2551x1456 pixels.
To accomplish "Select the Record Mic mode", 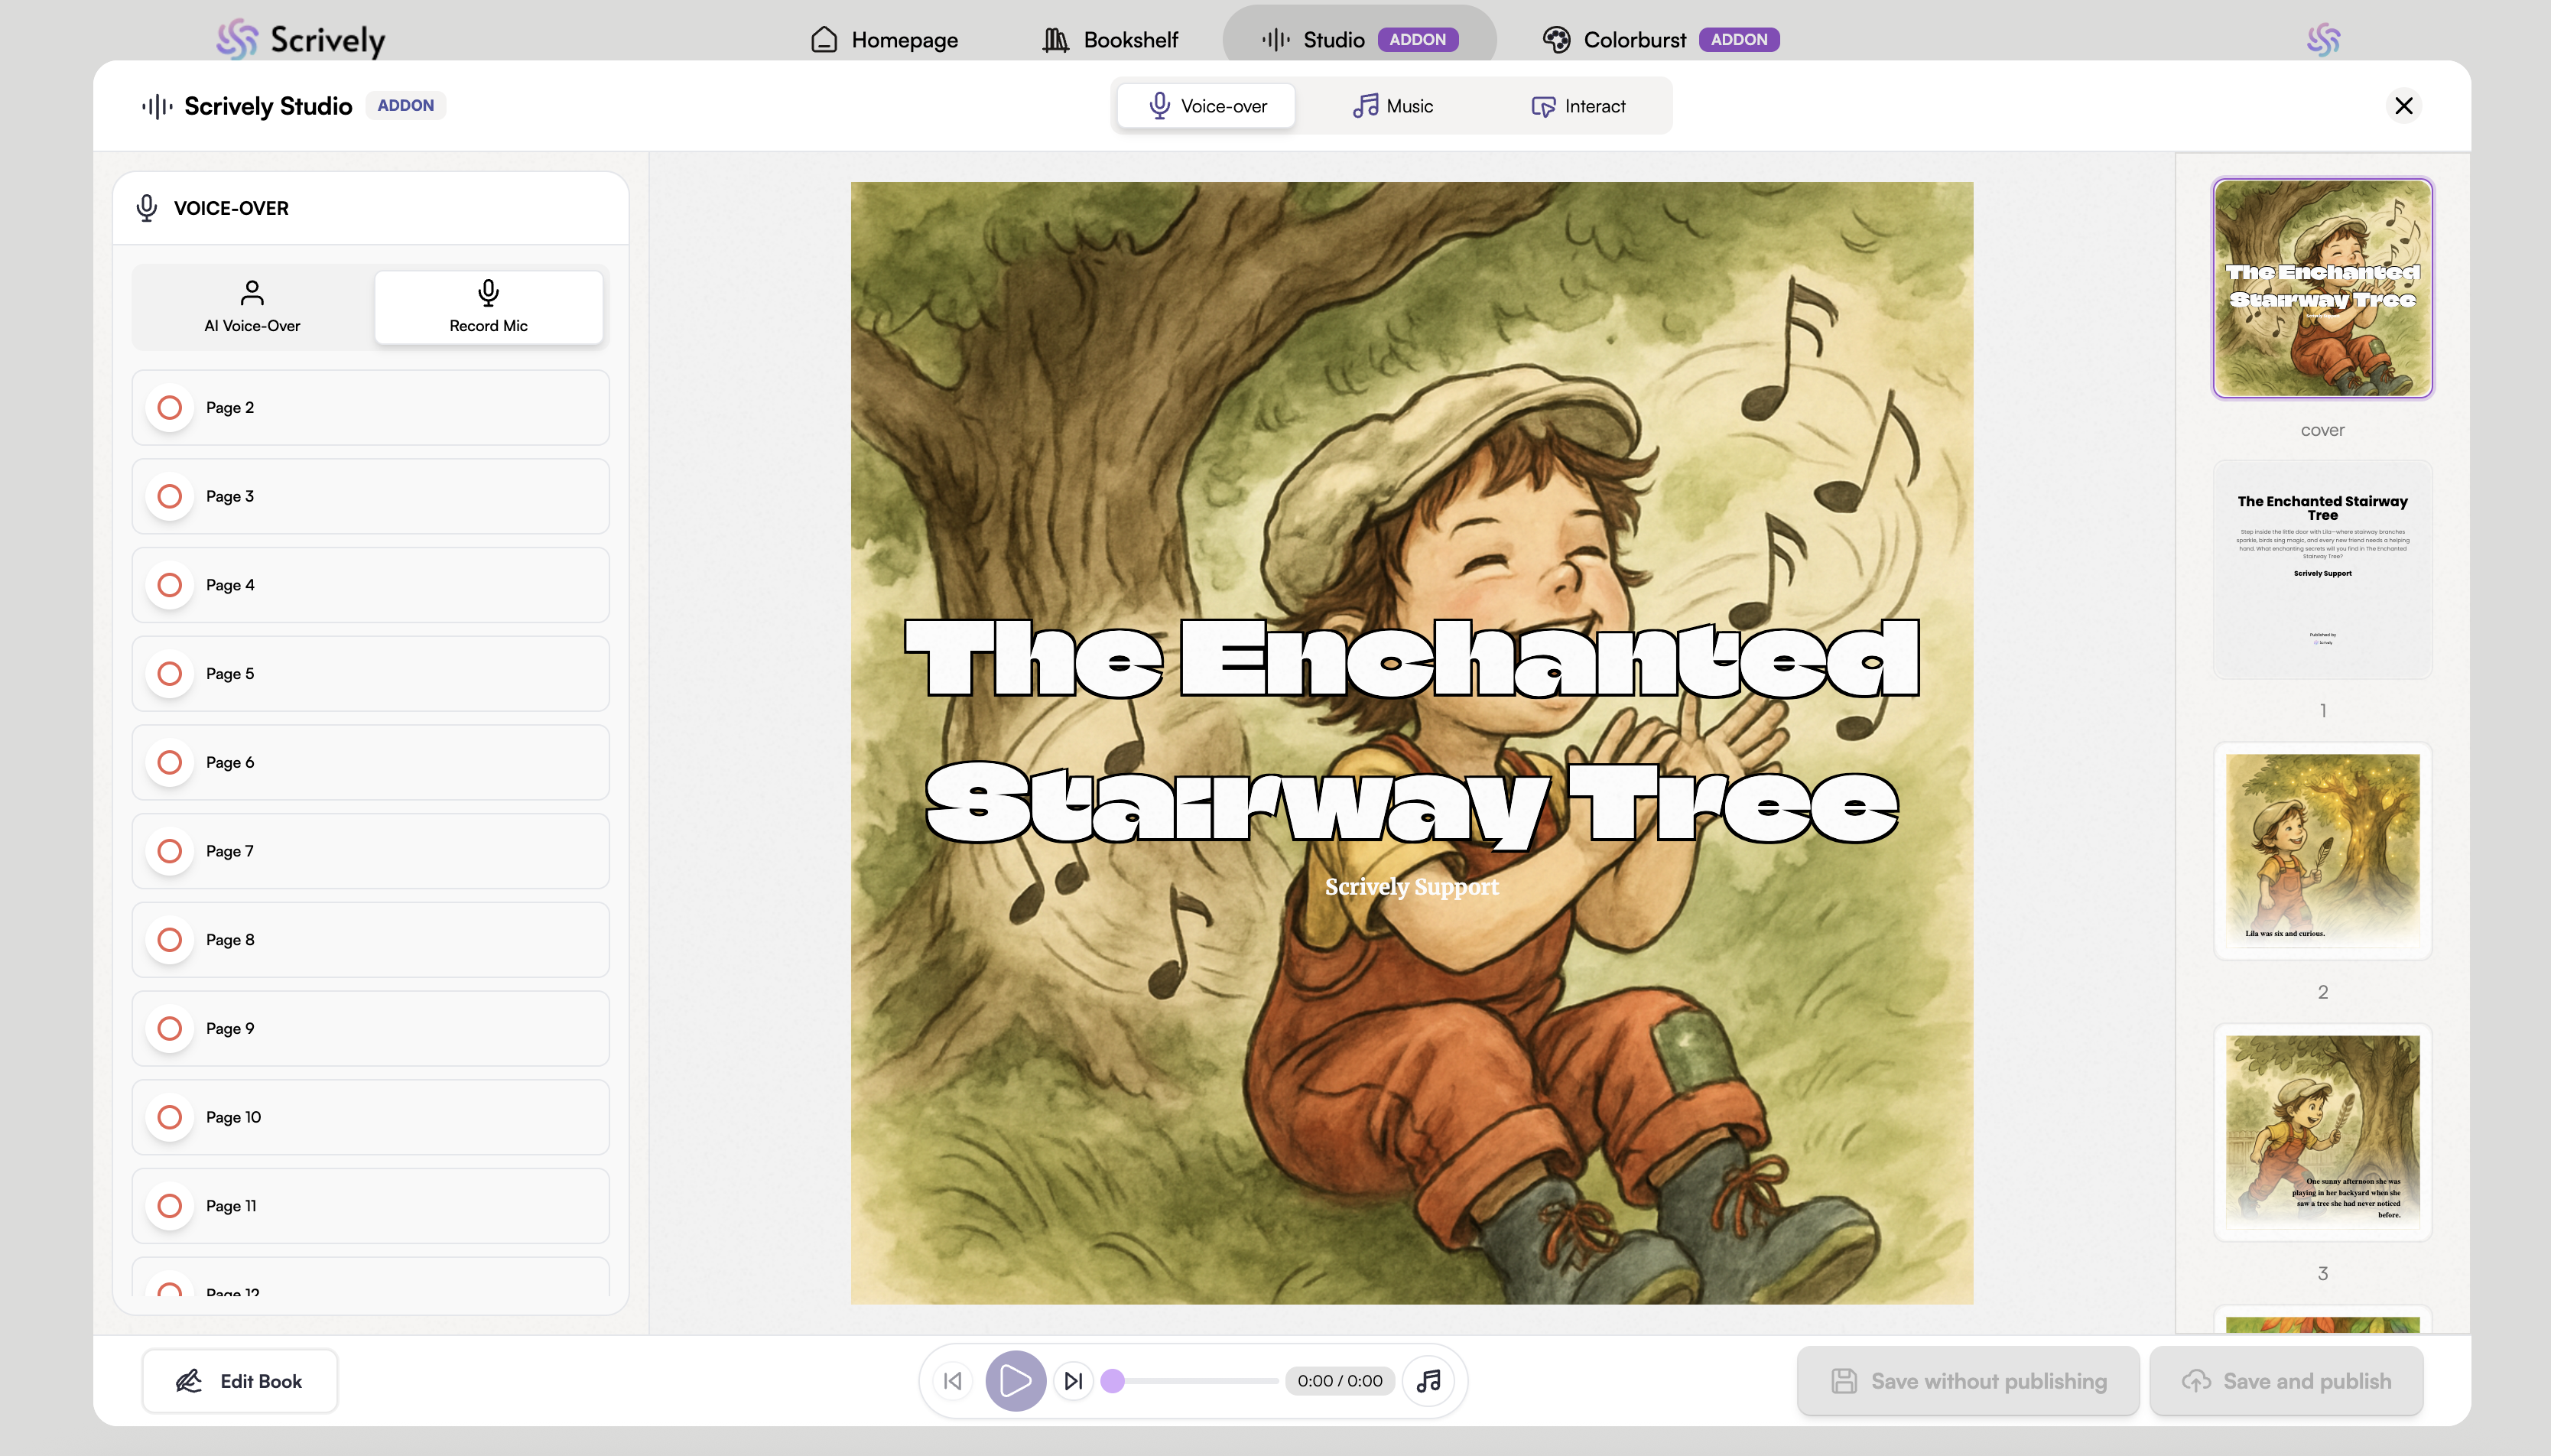I will click(x=488, y=307).
